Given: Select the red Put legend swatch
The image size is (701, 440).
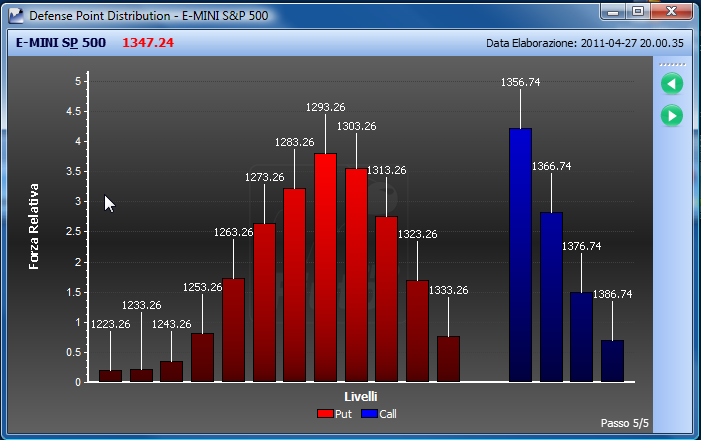Looking at the screenshot, I should pyautogui.click(x=325, y=414).
